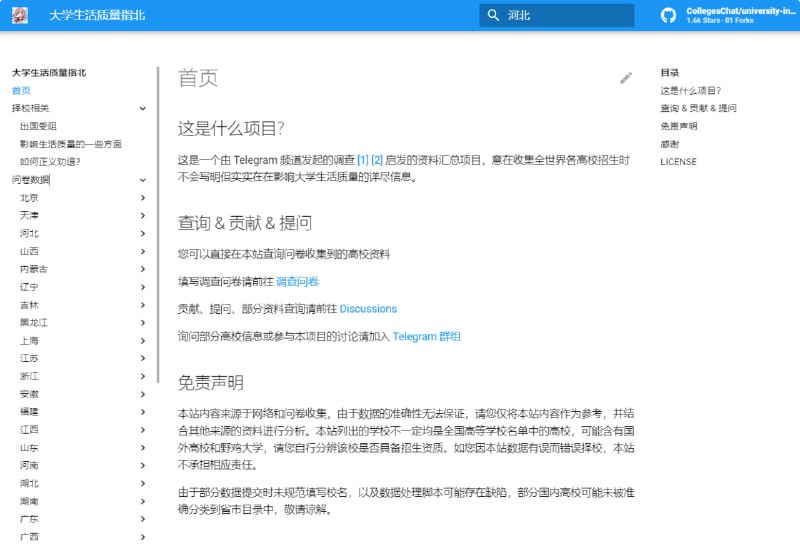
Task: Click the sidebar vertical scrollbar
Action: [158, 225]
